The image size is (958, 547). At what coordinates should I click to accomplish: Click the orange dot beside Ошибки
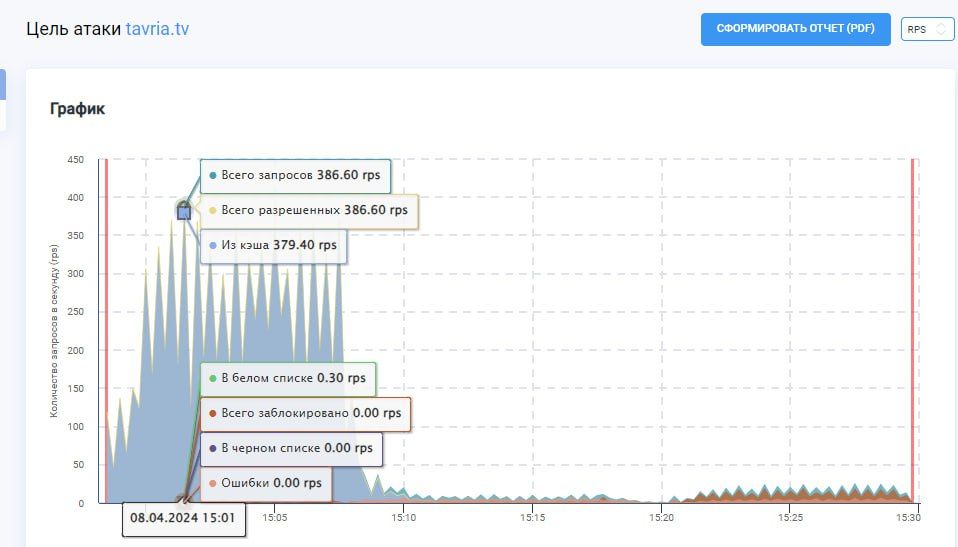tap(213, 484)
